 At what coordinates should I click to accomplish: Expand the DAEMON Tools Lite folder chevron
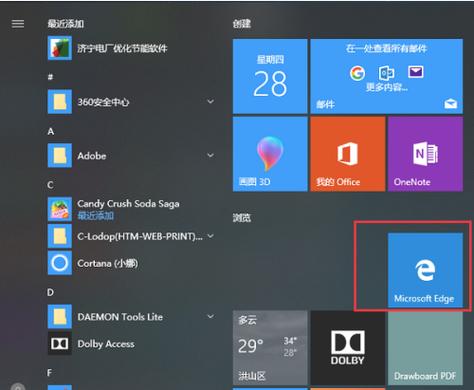click(211, 316)
